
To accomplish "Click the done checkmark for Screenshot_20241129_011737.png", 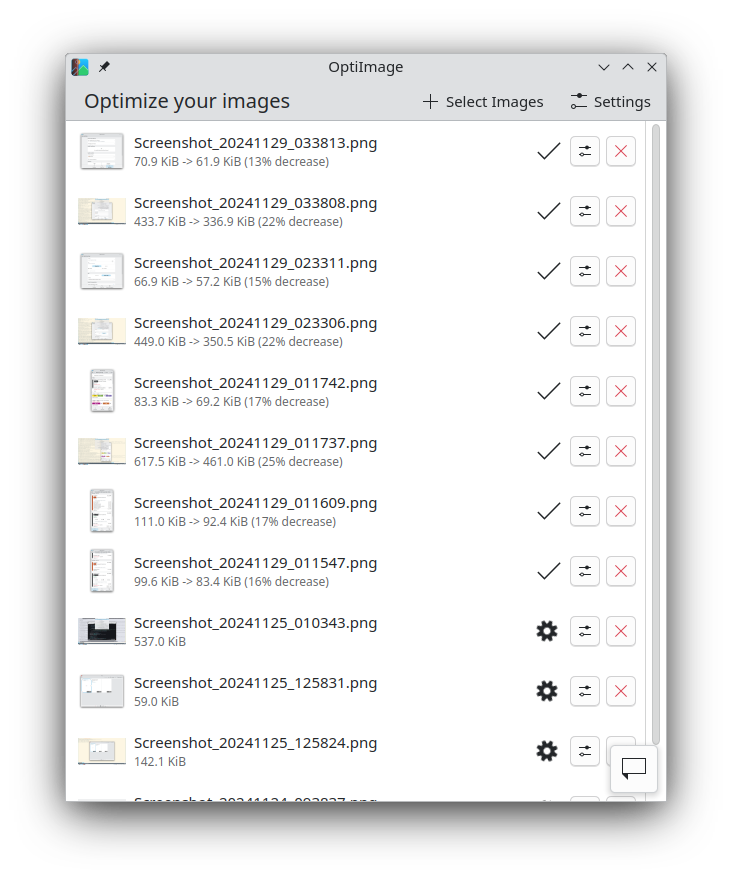I will 548,451.
